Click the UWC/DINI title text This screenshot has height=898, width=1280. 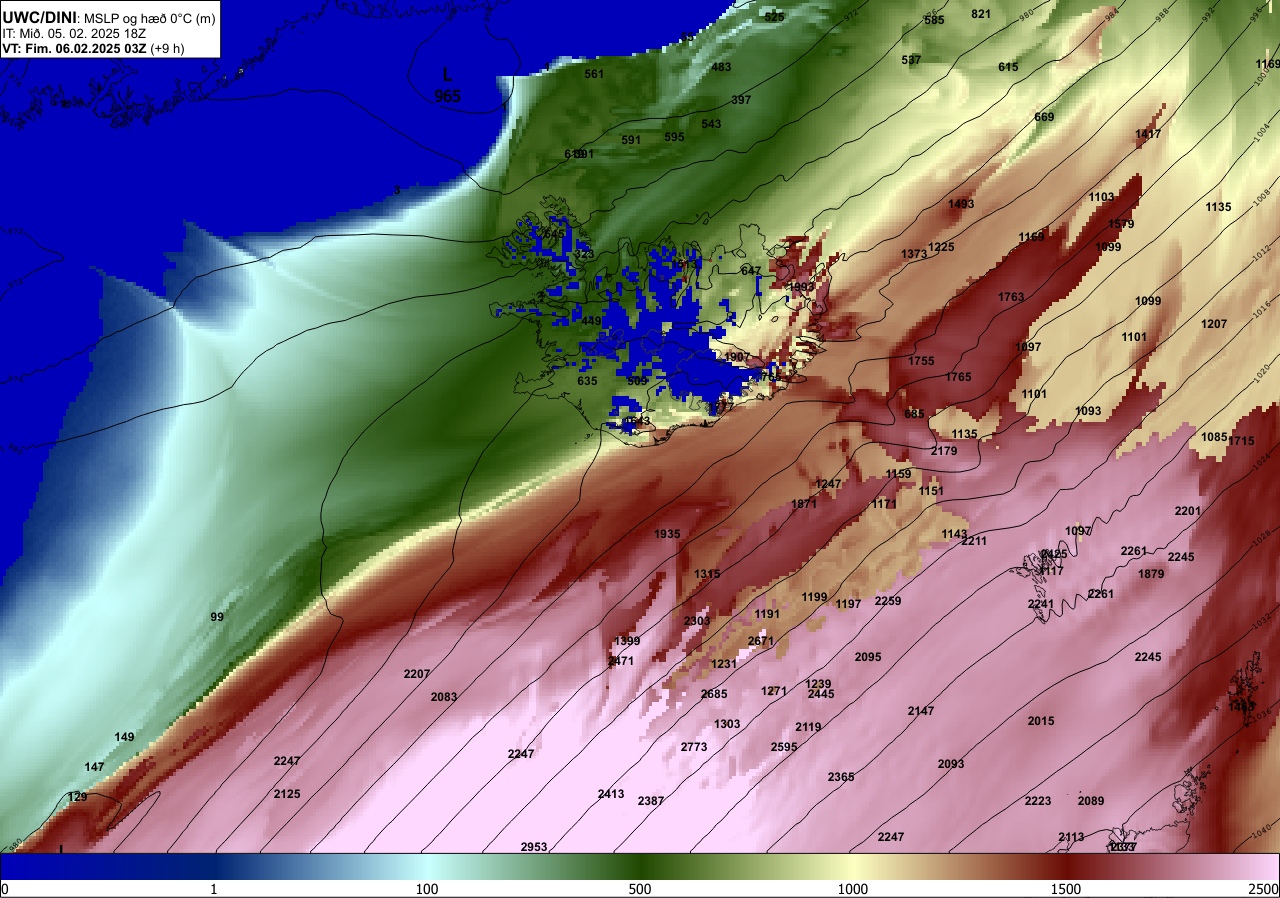[x=38, y=17]
